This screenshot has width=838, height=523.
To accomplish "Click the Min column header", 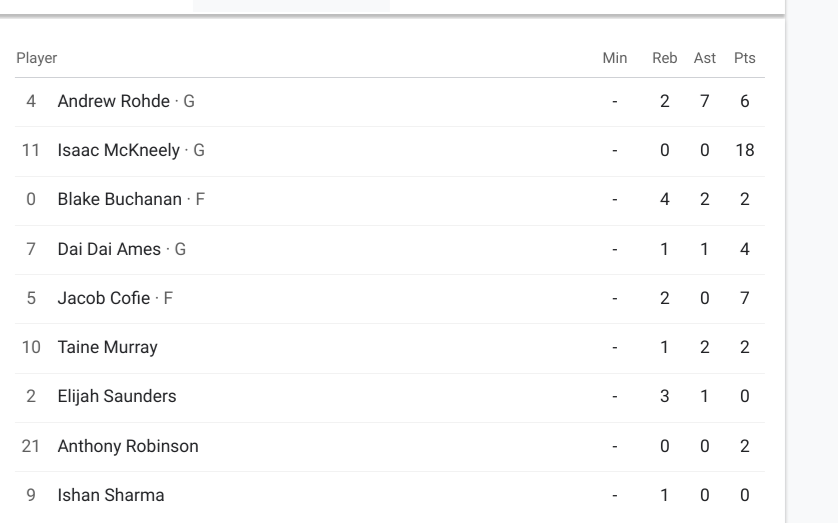I will 614,58.
